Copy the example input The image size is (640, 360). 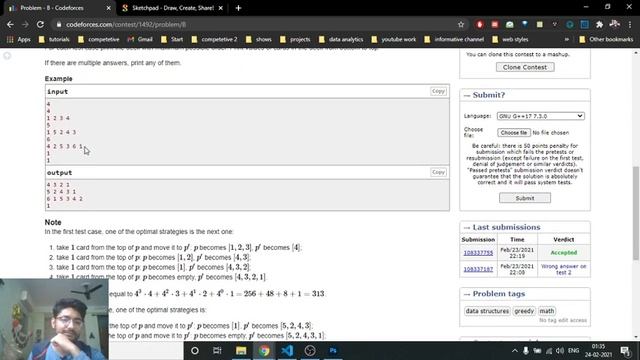coord(438,91)
